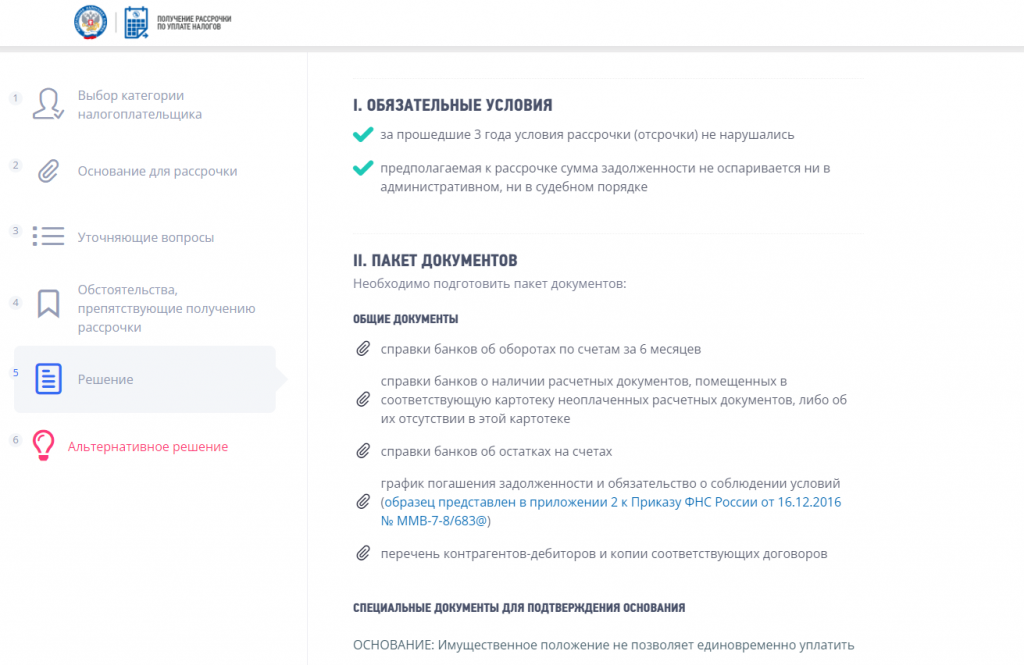Click the taxpayer category person icon
This screenshot has height=665, width=1024.
(47, 104)
